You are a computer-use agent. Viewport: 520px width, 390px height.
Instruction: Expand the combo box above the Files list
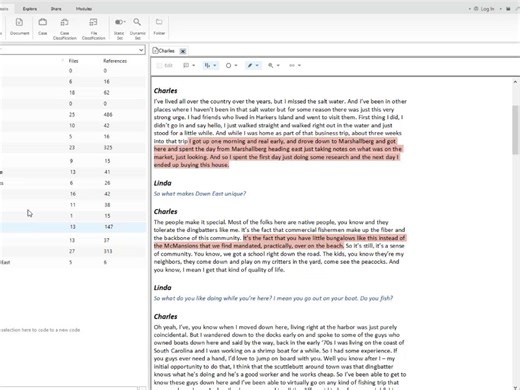141,50
